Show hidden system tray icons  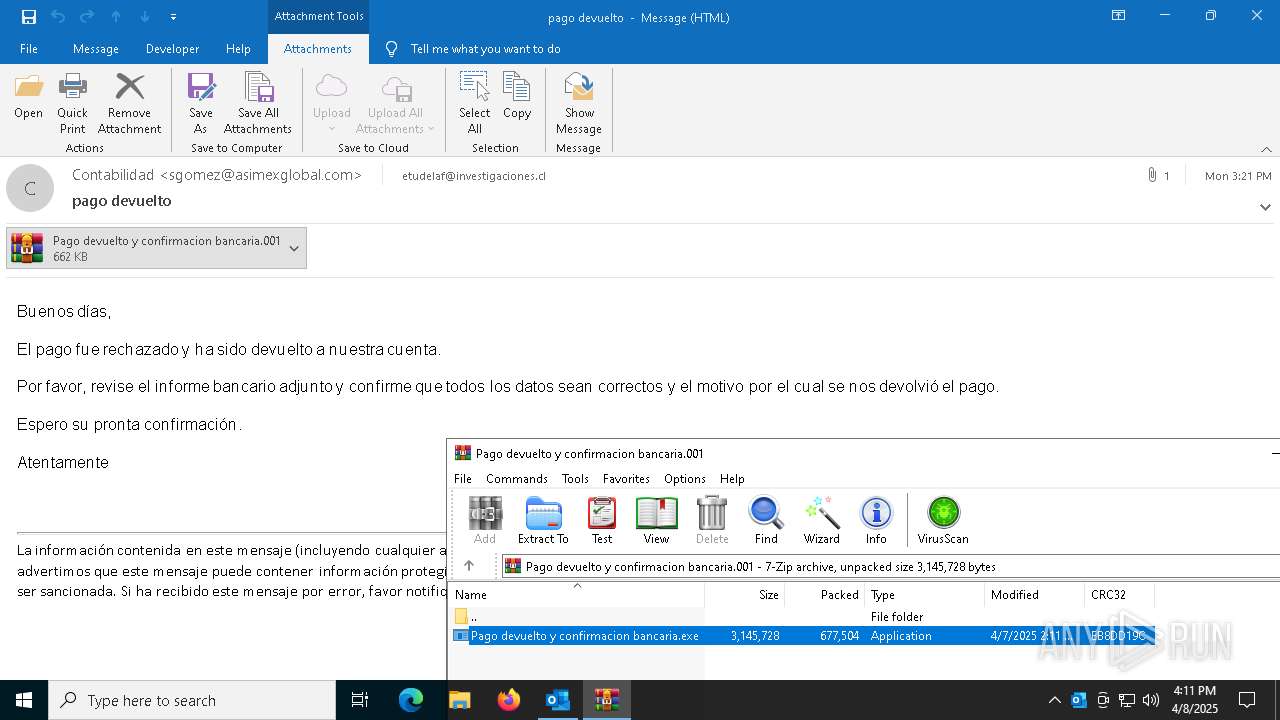pos(1054,700)
